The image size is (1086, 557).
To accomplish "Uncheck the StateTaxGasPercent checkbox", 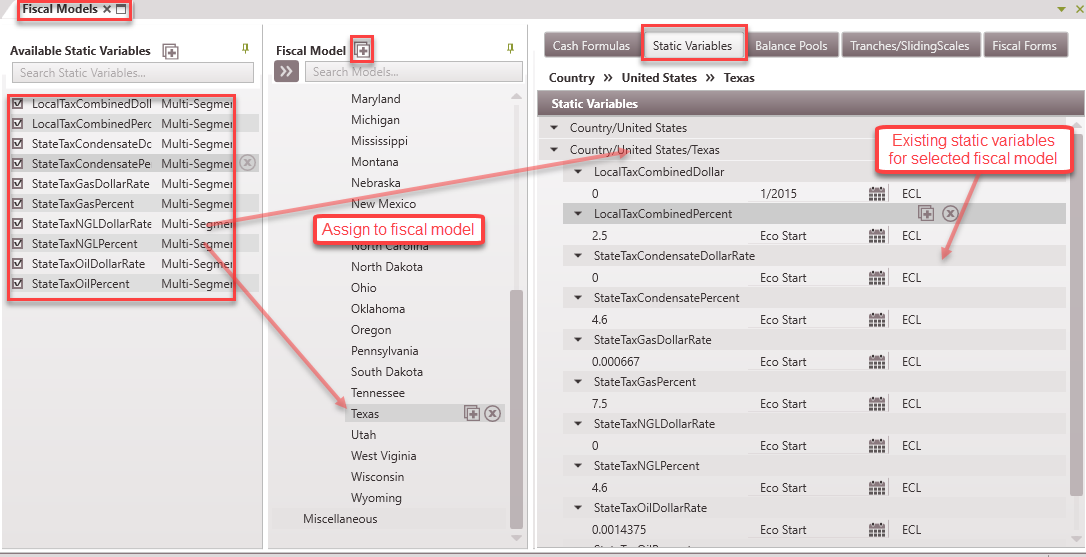I will coord(18,204).
